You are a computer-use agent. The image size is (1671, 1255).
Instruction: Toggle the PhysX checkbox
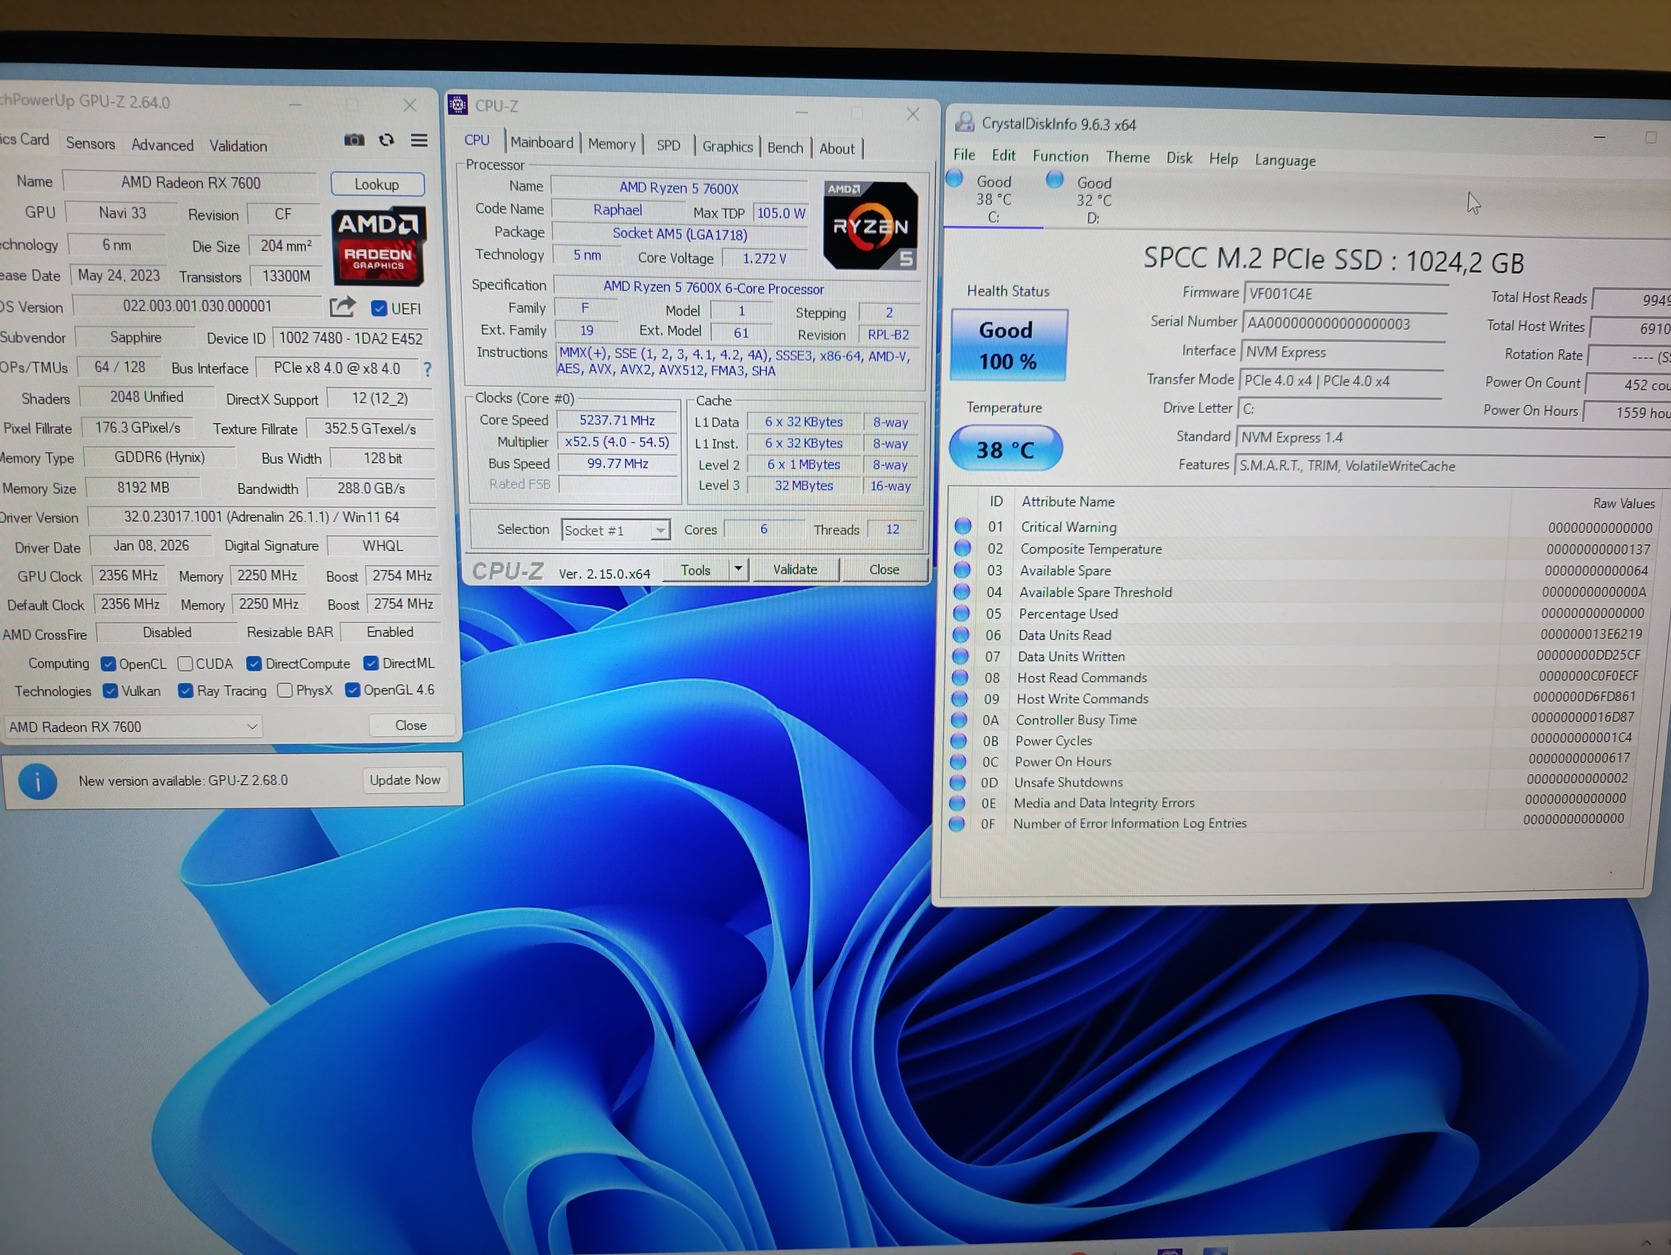[x=285, y=690]
